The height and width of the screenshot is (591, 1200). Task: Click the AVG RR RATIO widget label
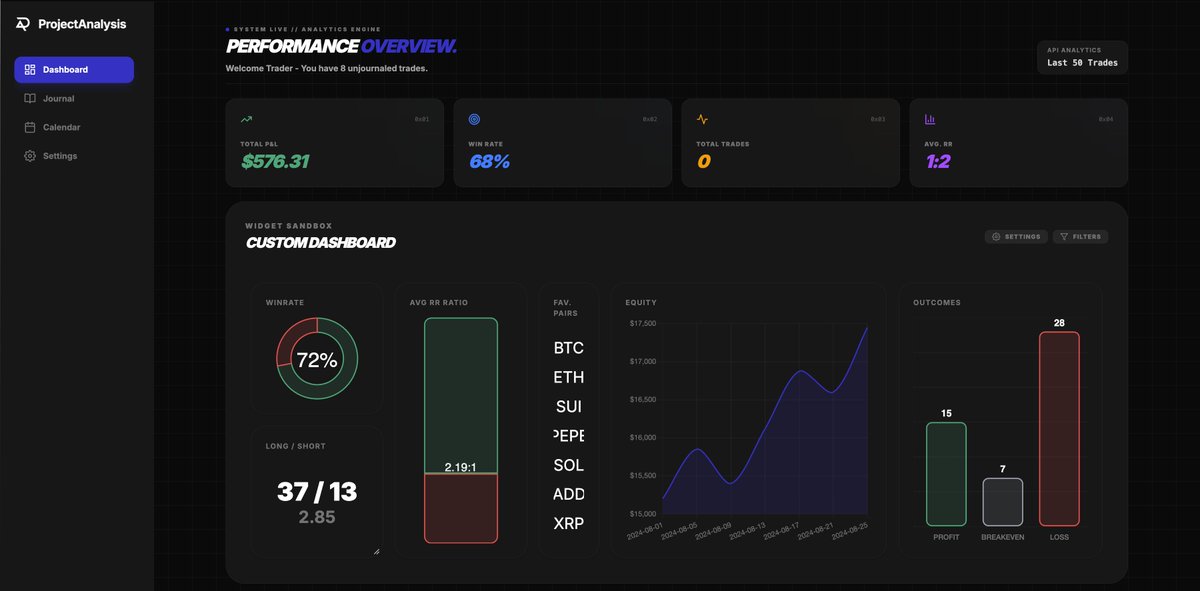tap(438, 302)
